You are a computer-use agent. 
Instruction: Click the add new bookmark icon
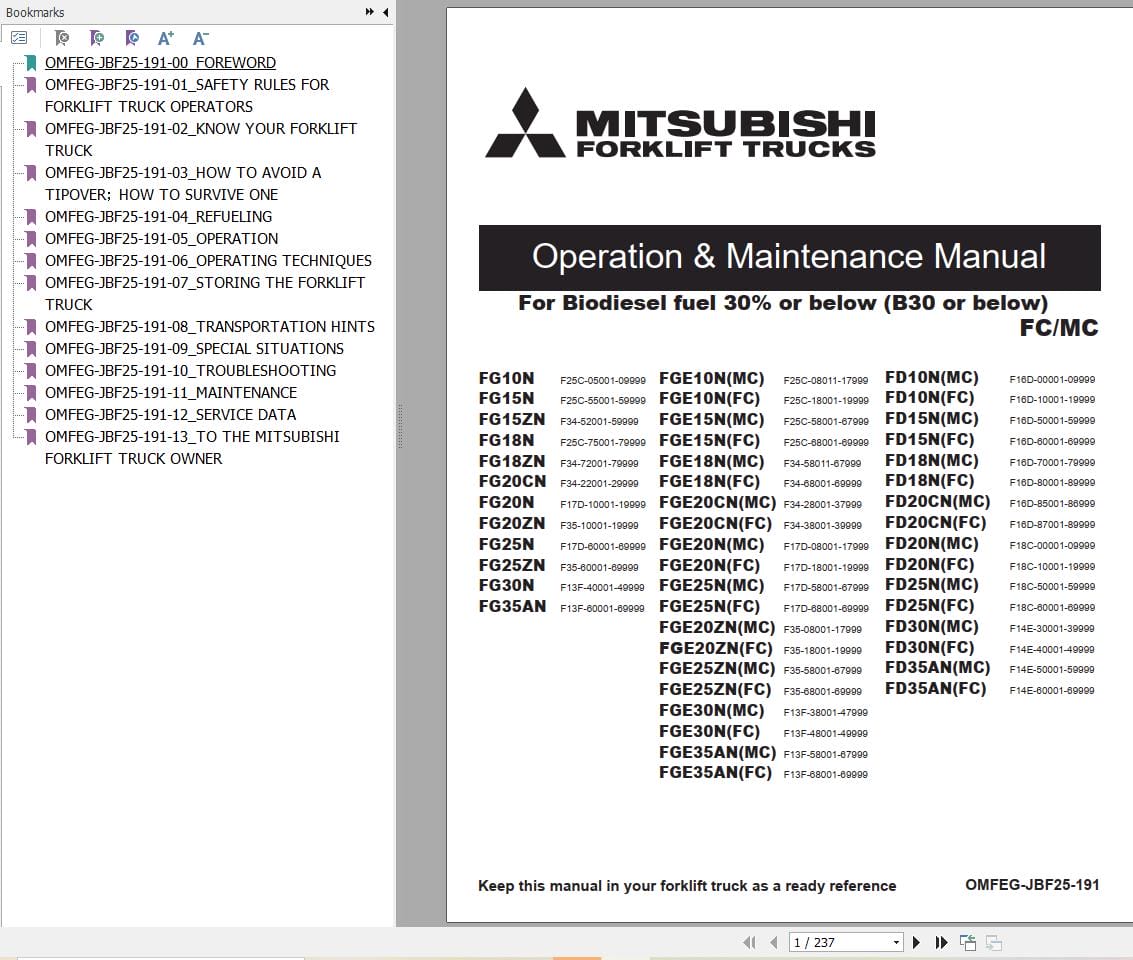(96, 38)
